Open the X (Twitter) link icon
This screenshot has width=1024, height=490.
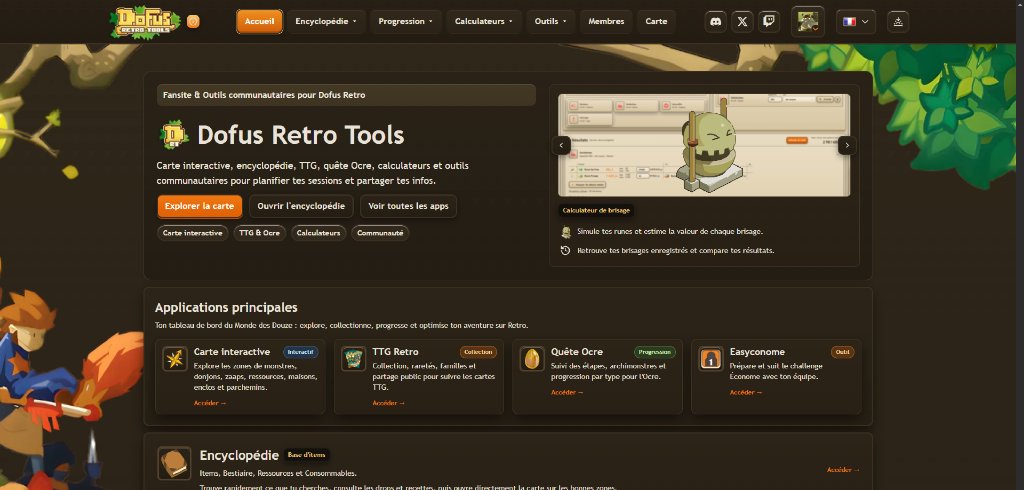[743, 22]
